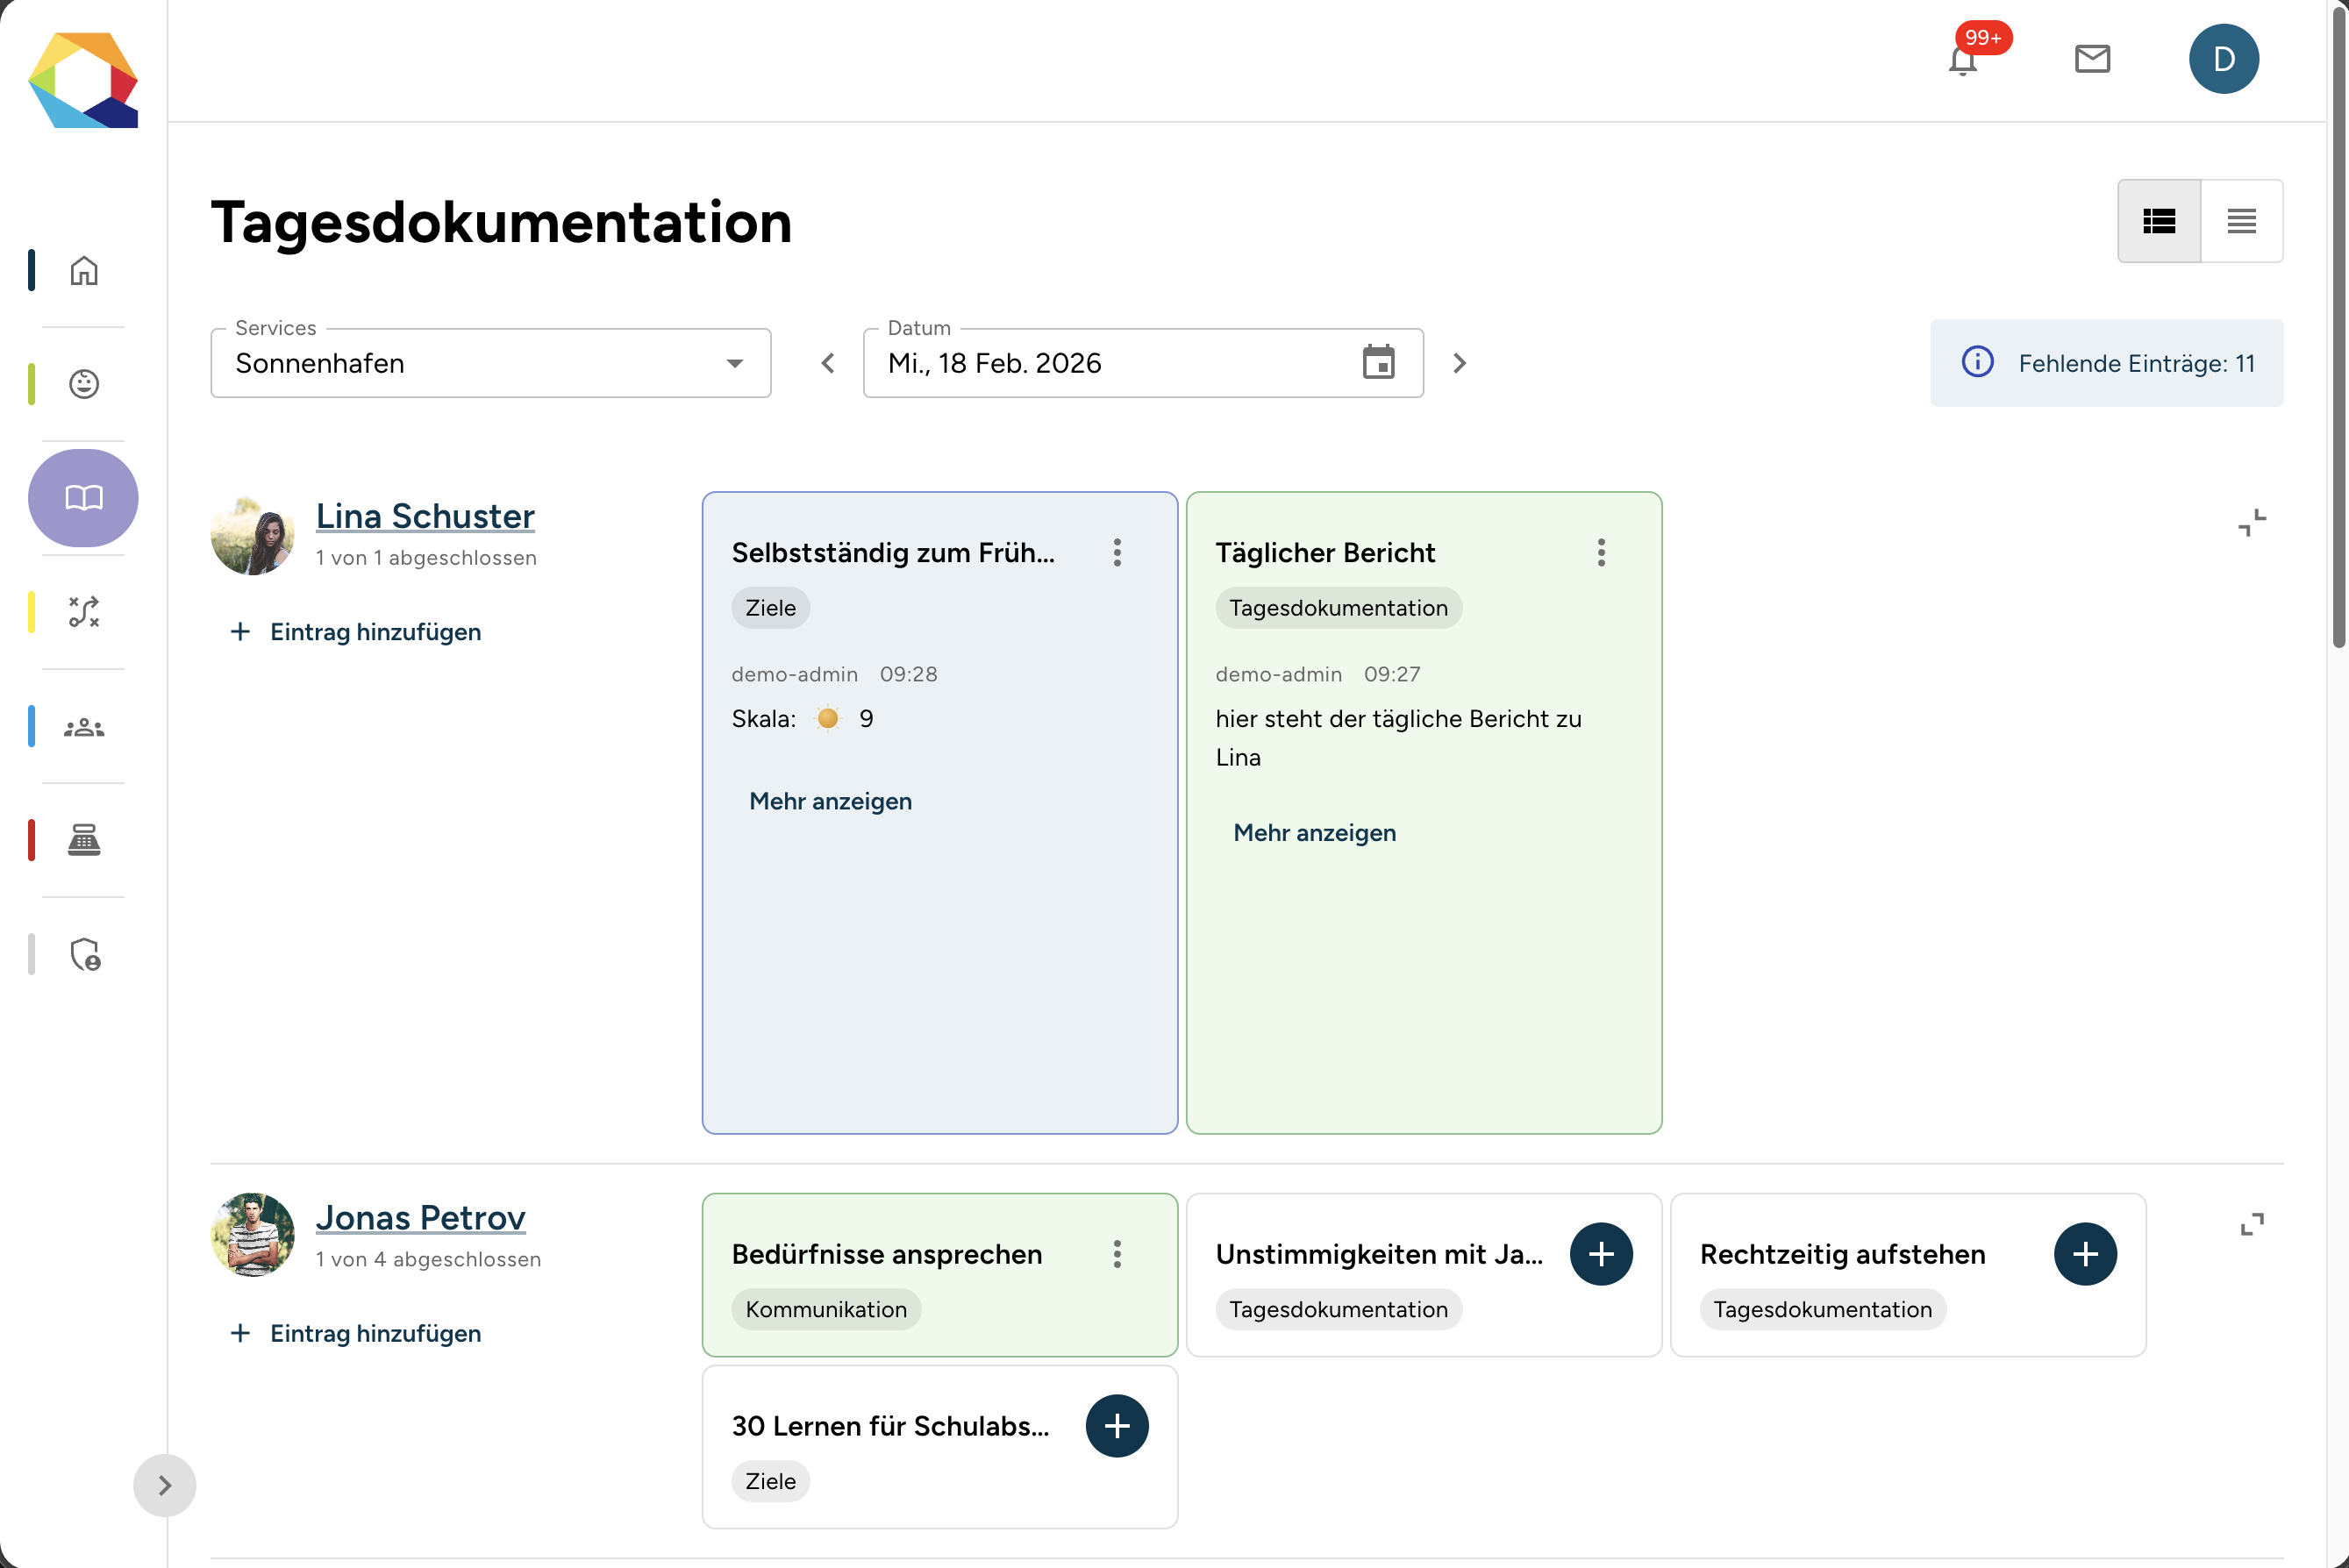Screen dimensions: 2349x1568
Task: Add entry for Rechtzeitig aufstehen
Action: 2085,1254
